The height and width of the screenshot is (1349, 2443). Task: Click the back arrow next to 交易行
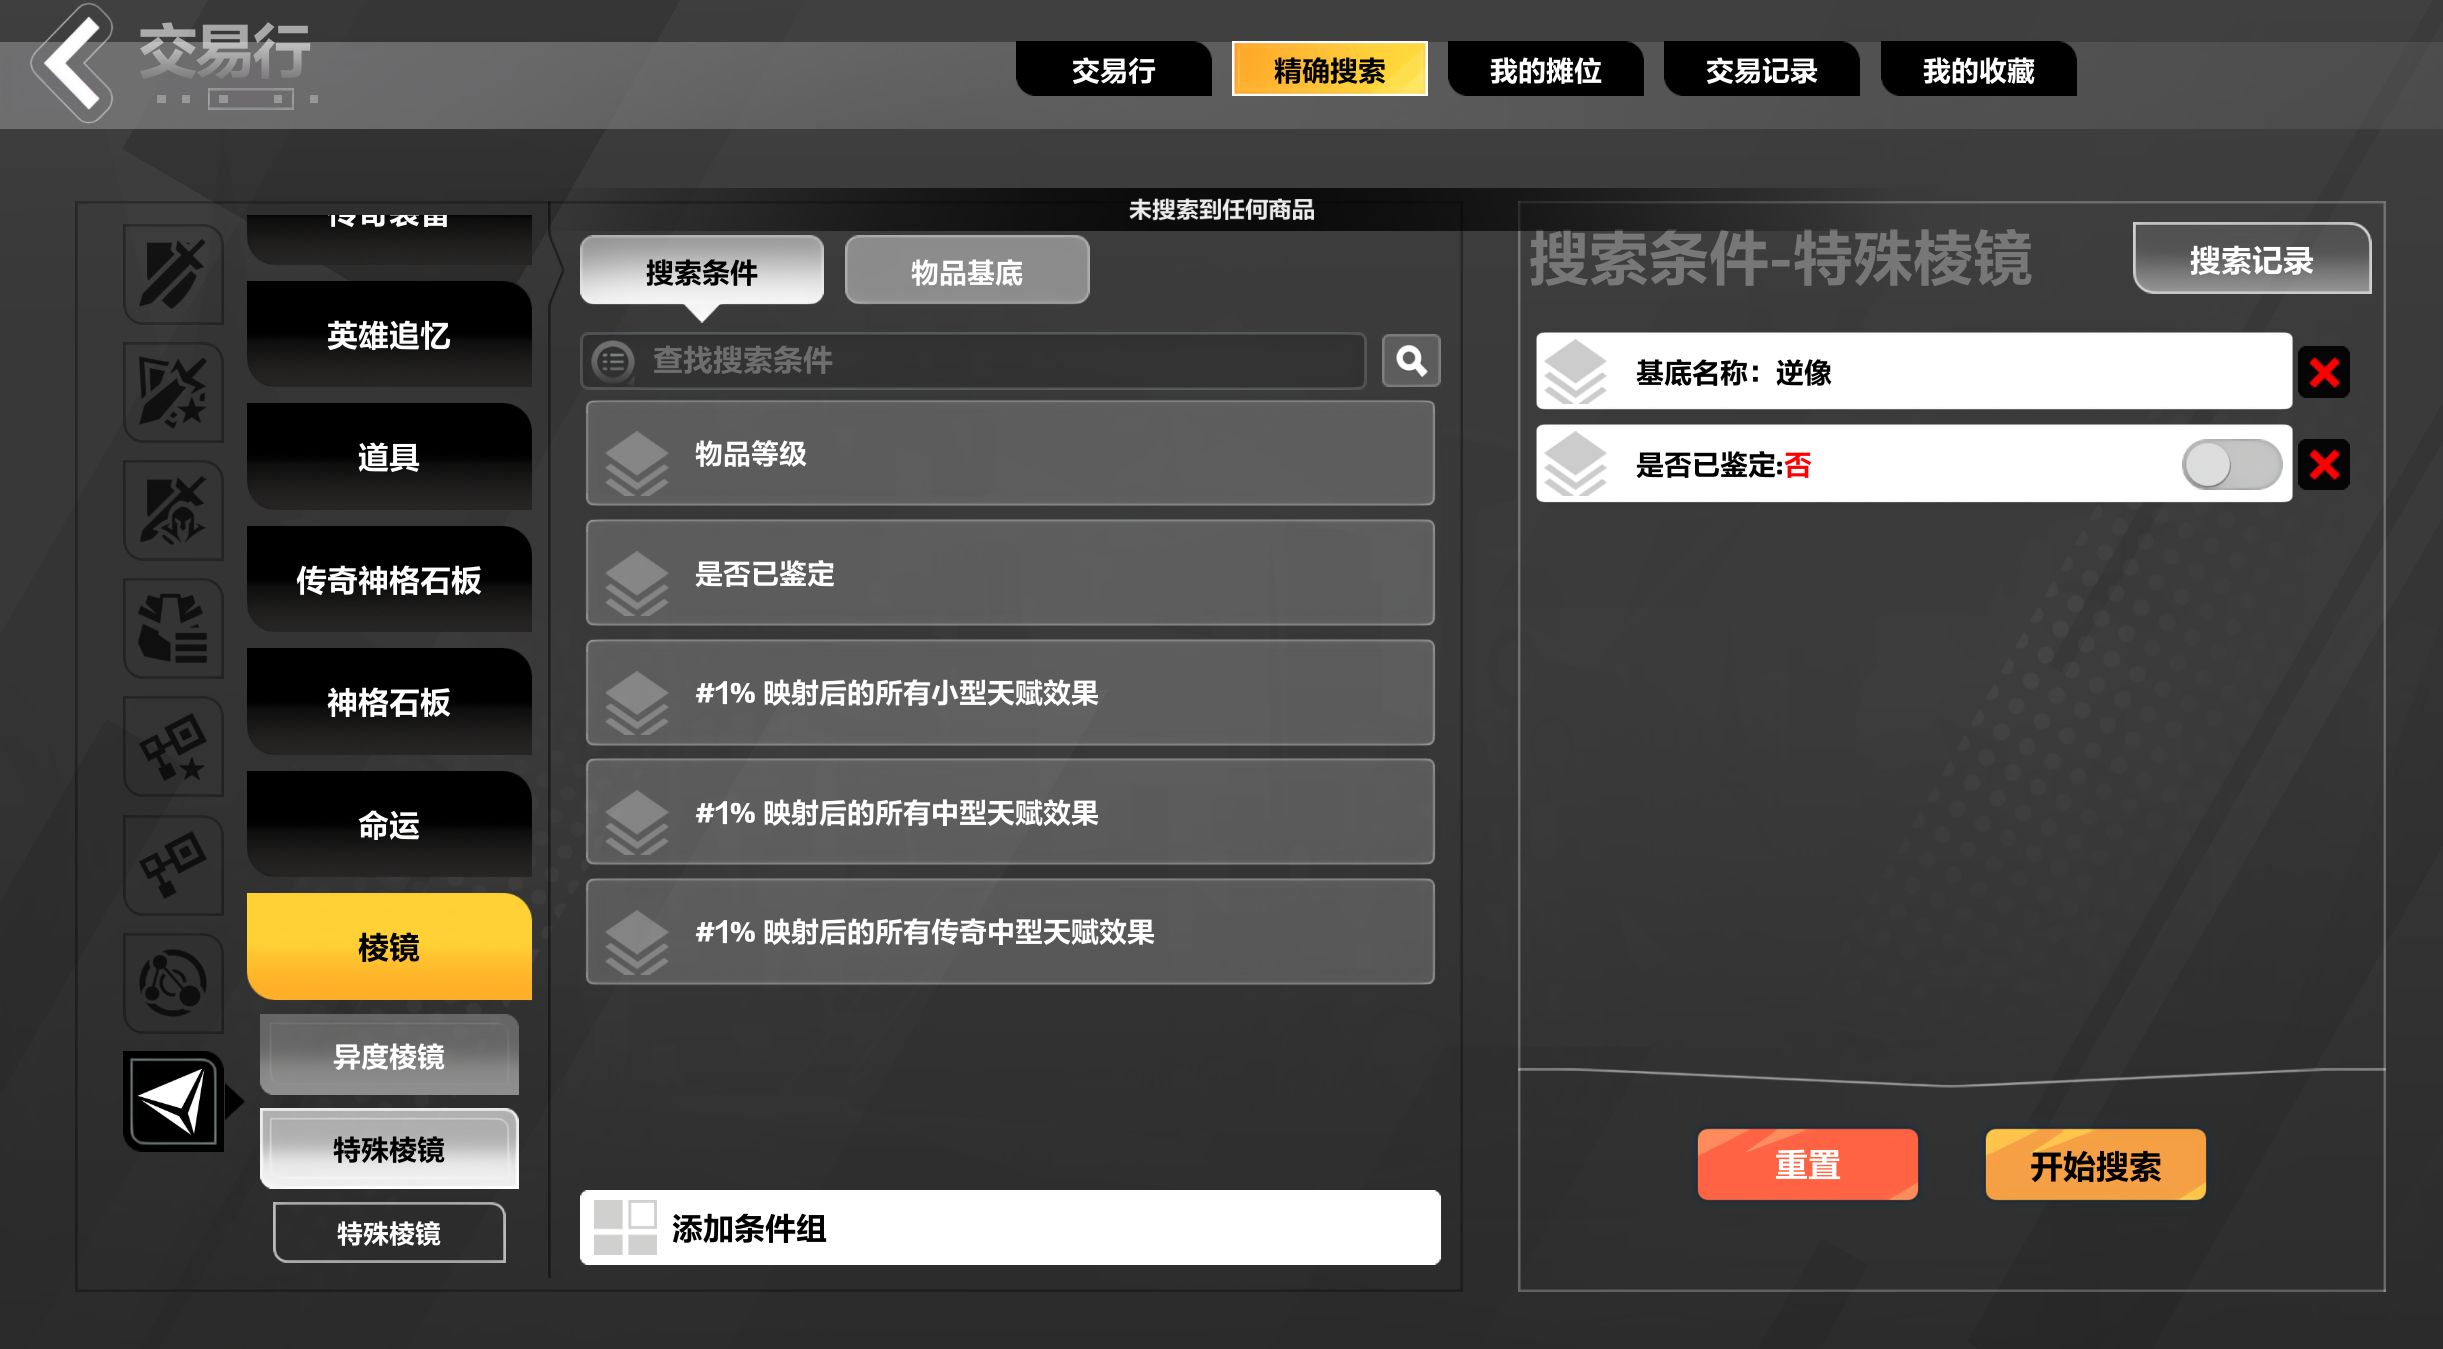tap(72, 62)
